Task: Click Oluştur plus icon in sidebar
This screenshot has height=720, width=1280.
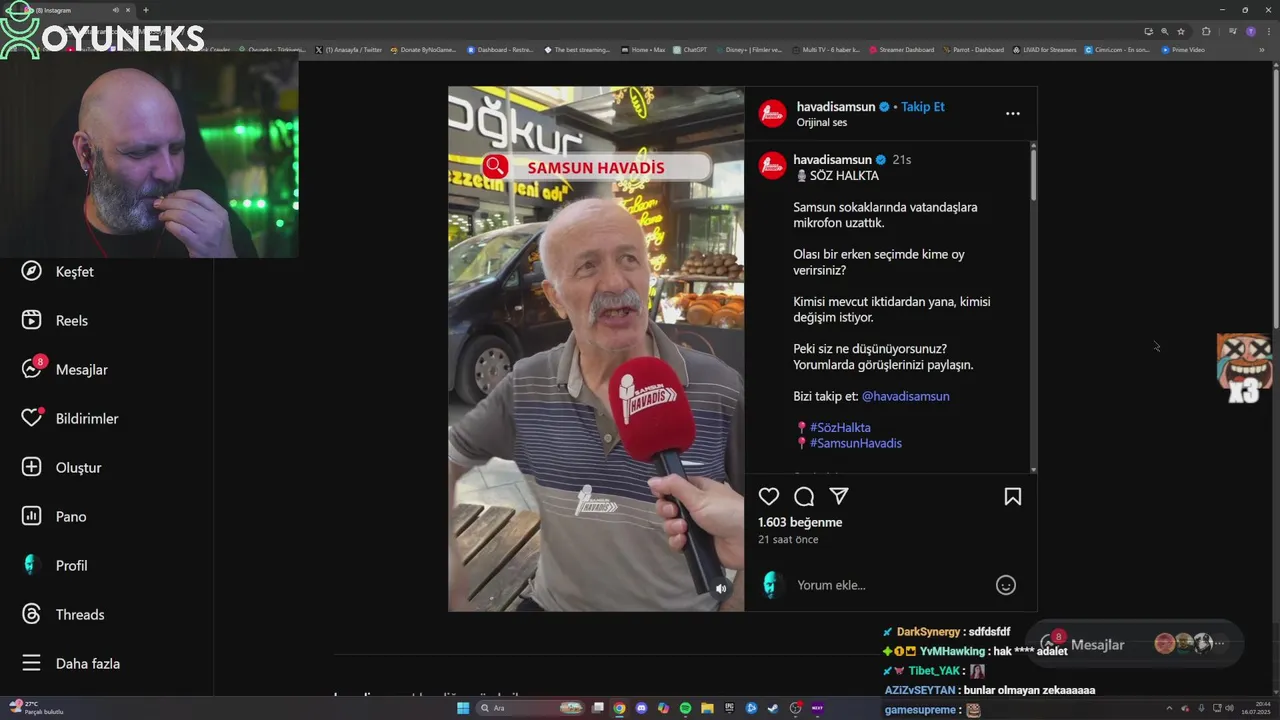Action: 32,467
